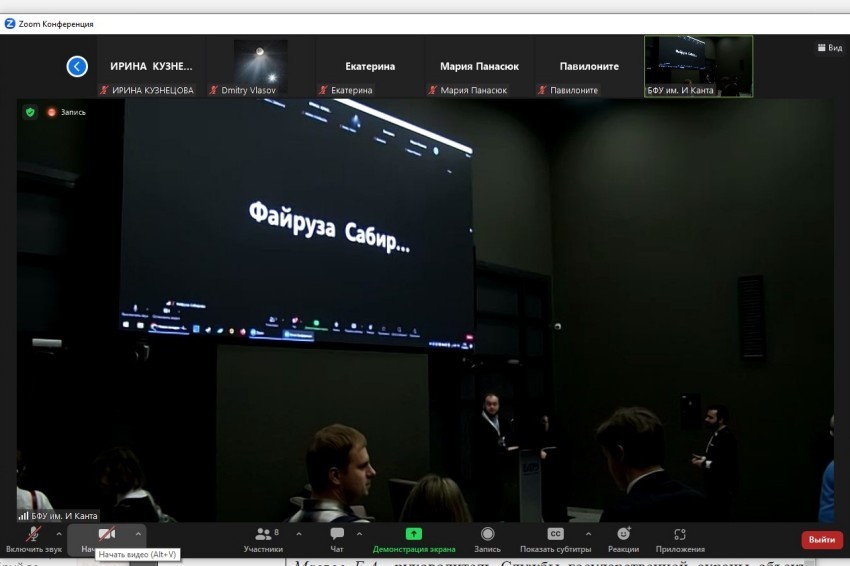850x566 pixels.
Task: Open the Чат chat panel
Action: click(337, 539)
